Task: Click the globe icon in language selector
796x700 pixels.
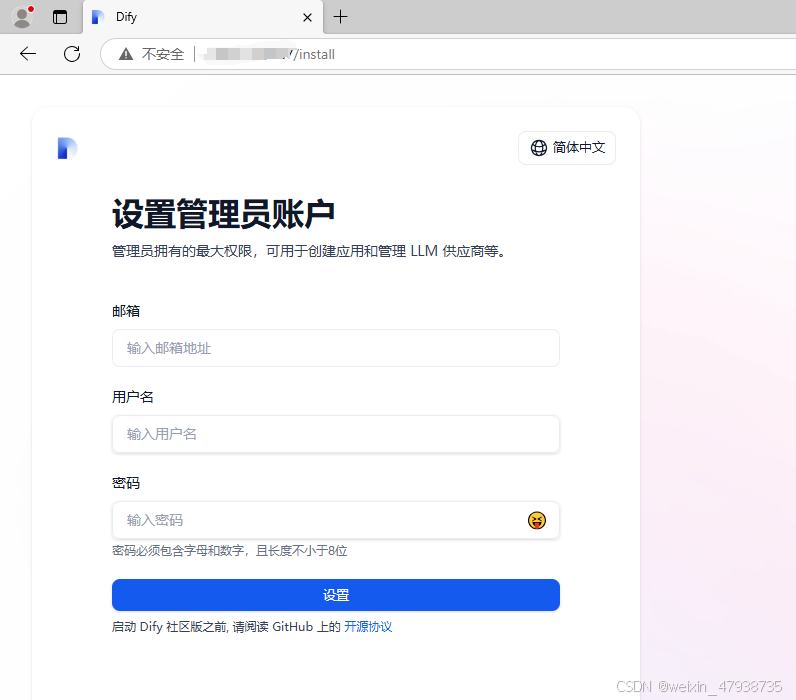Action: click(539, 148)
